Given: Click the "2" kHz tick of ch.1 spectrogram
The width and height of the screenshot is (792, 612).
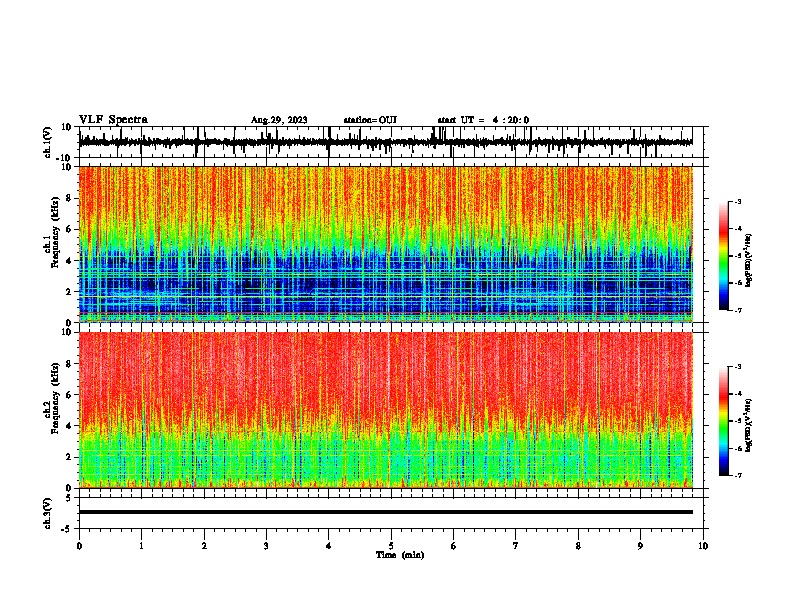Looking at the screenshot, I should coord(69,292).
